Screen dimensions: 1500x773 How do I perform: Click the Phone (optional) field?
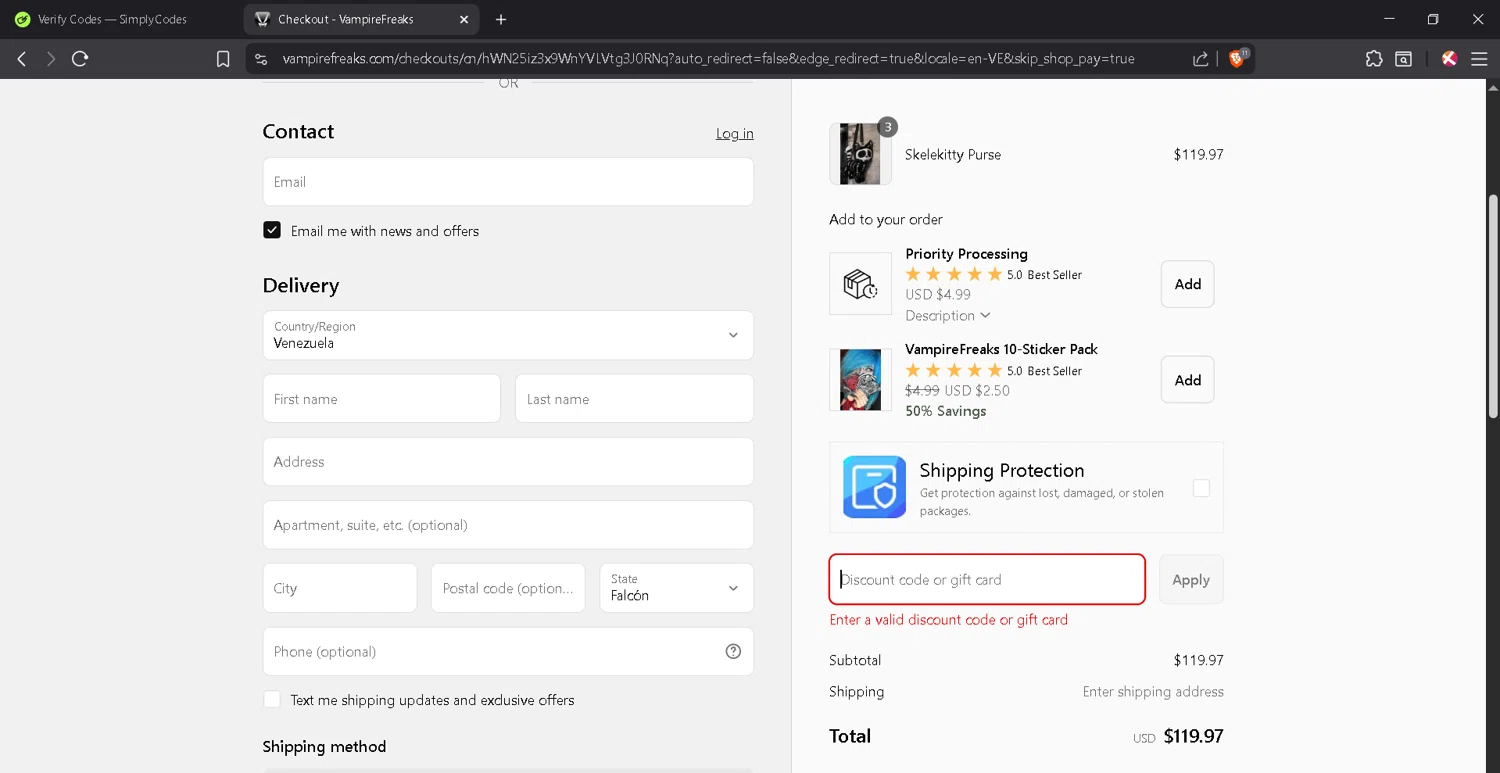tap(508, 651)
